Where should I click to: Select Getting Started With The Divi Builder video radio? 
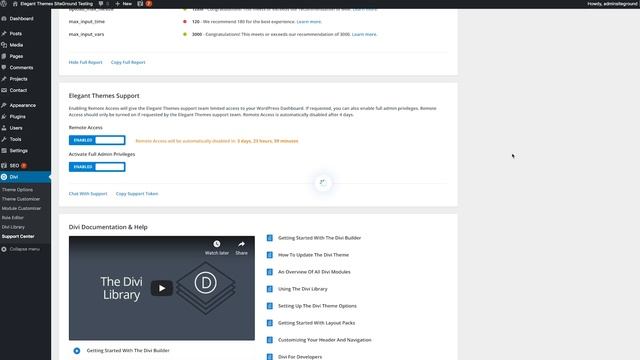[x=77, y=351]
